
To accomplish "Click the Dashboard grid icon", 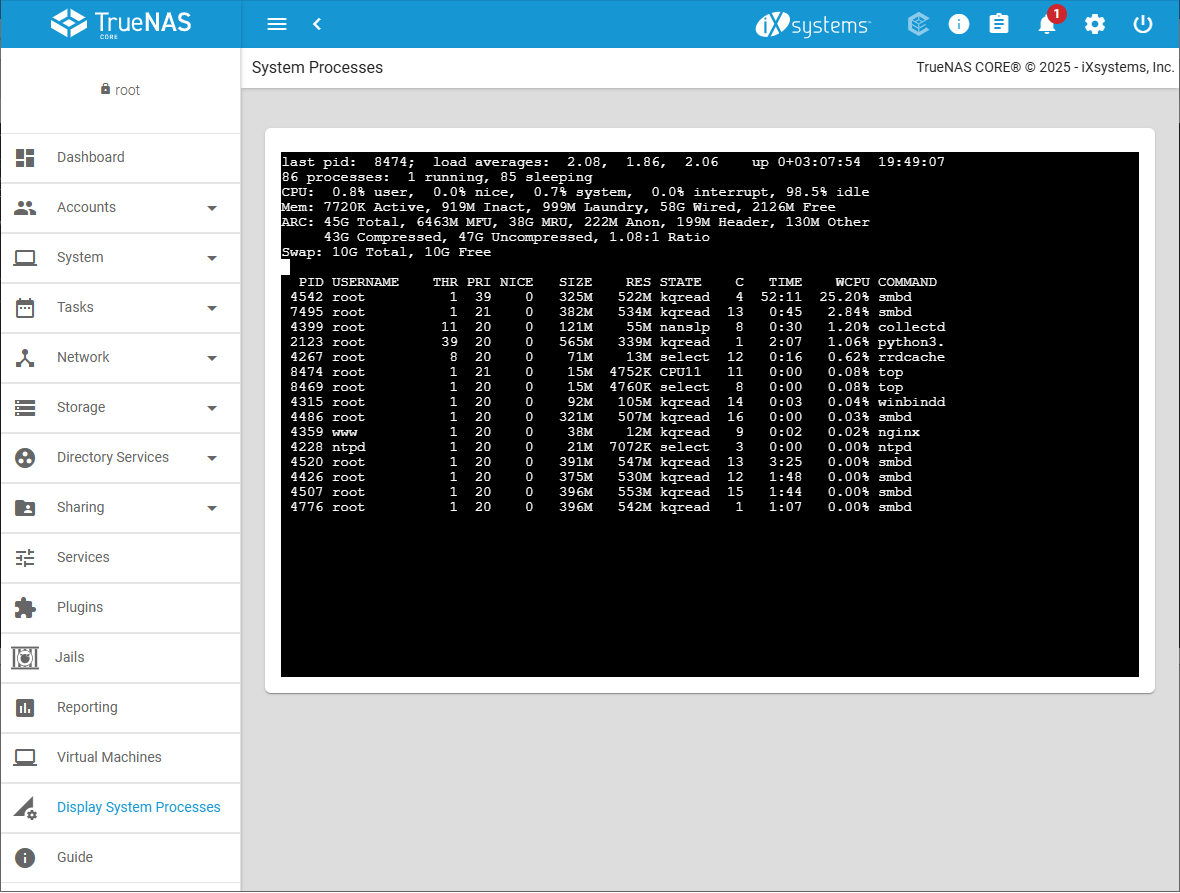I will 25,157.
